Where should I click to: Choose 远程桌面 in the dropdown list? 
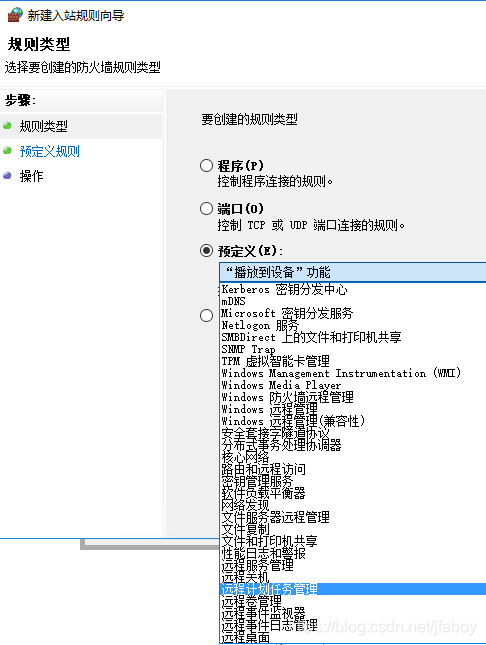pyautogui.click(x=246, y=638)
